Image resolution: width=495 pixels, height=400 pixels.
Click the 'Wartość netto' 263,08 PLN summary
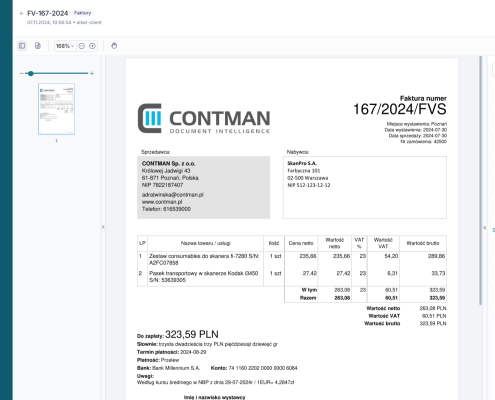[406, 308]
